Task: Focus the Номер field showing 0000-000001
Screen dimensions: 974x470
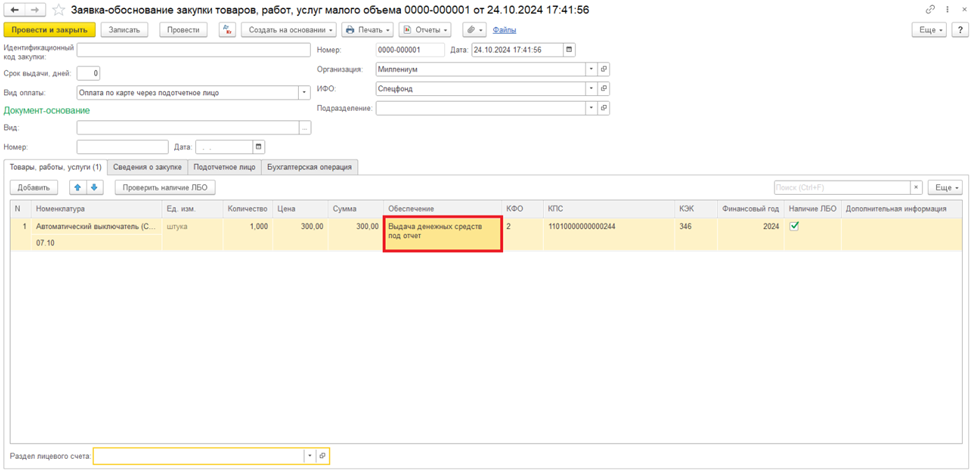Action: [x=411, y=50]
